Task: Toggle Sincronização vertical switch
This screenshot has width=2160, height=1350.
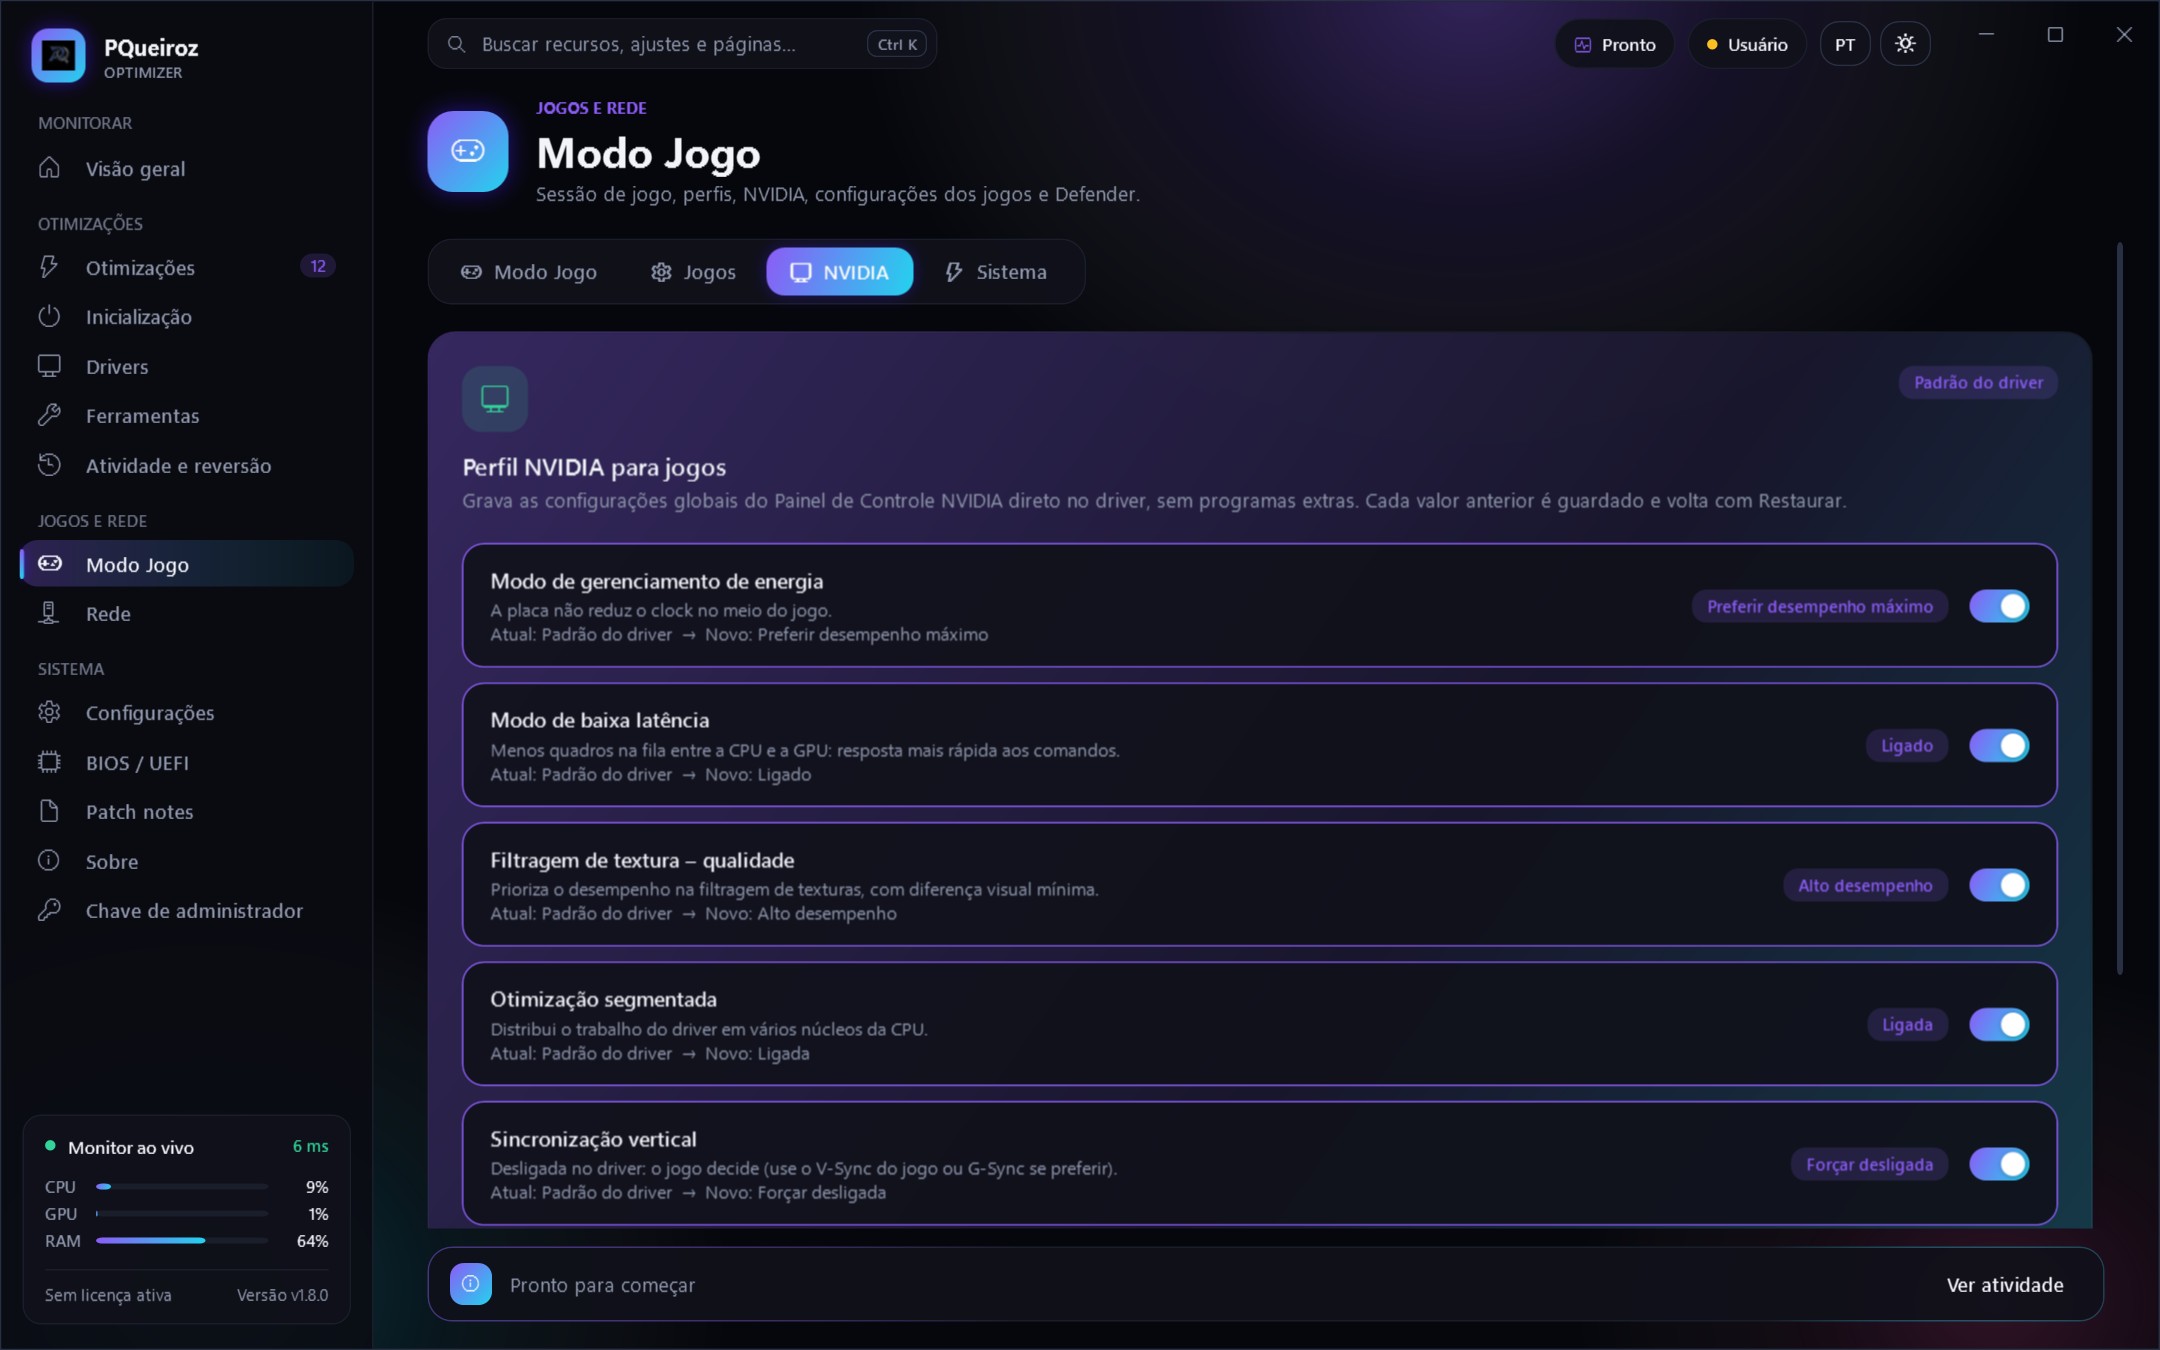Action: tap(1999, 1164)
